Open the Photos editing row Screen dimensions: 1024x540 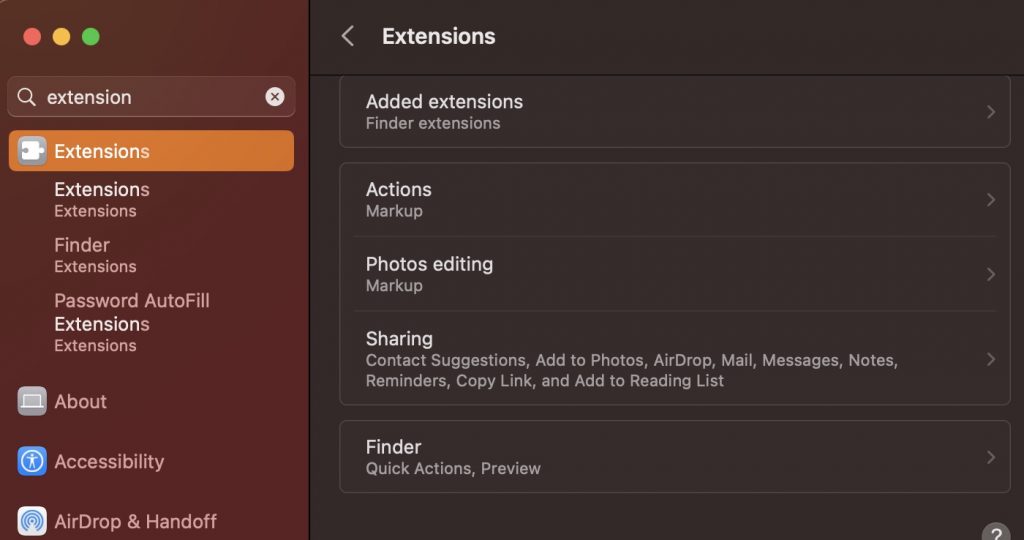point(675,274)
